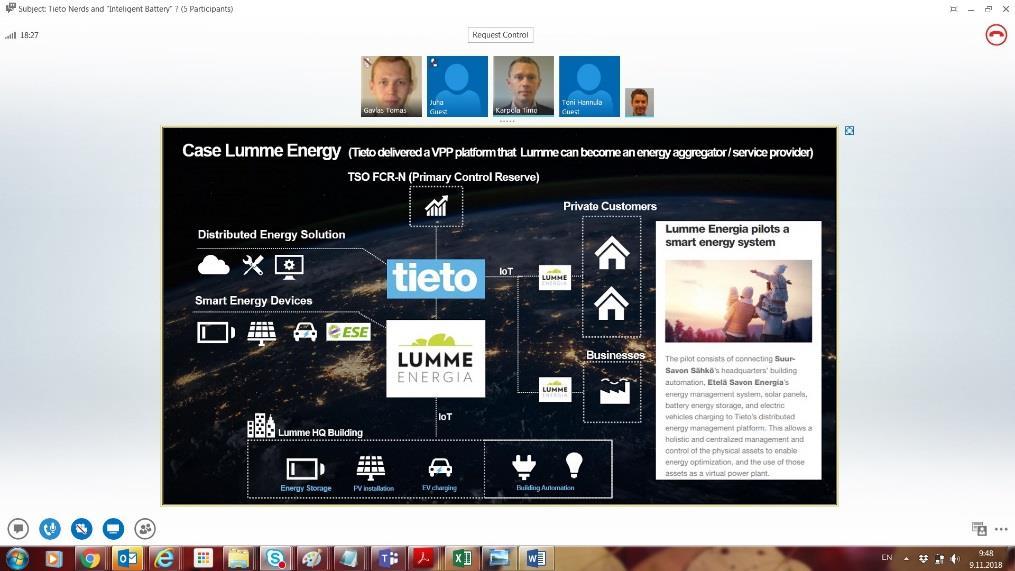Screen dimensions: 1015x571
Task: Open Paint palette icon in taskbar
Action: coord(313,558)
